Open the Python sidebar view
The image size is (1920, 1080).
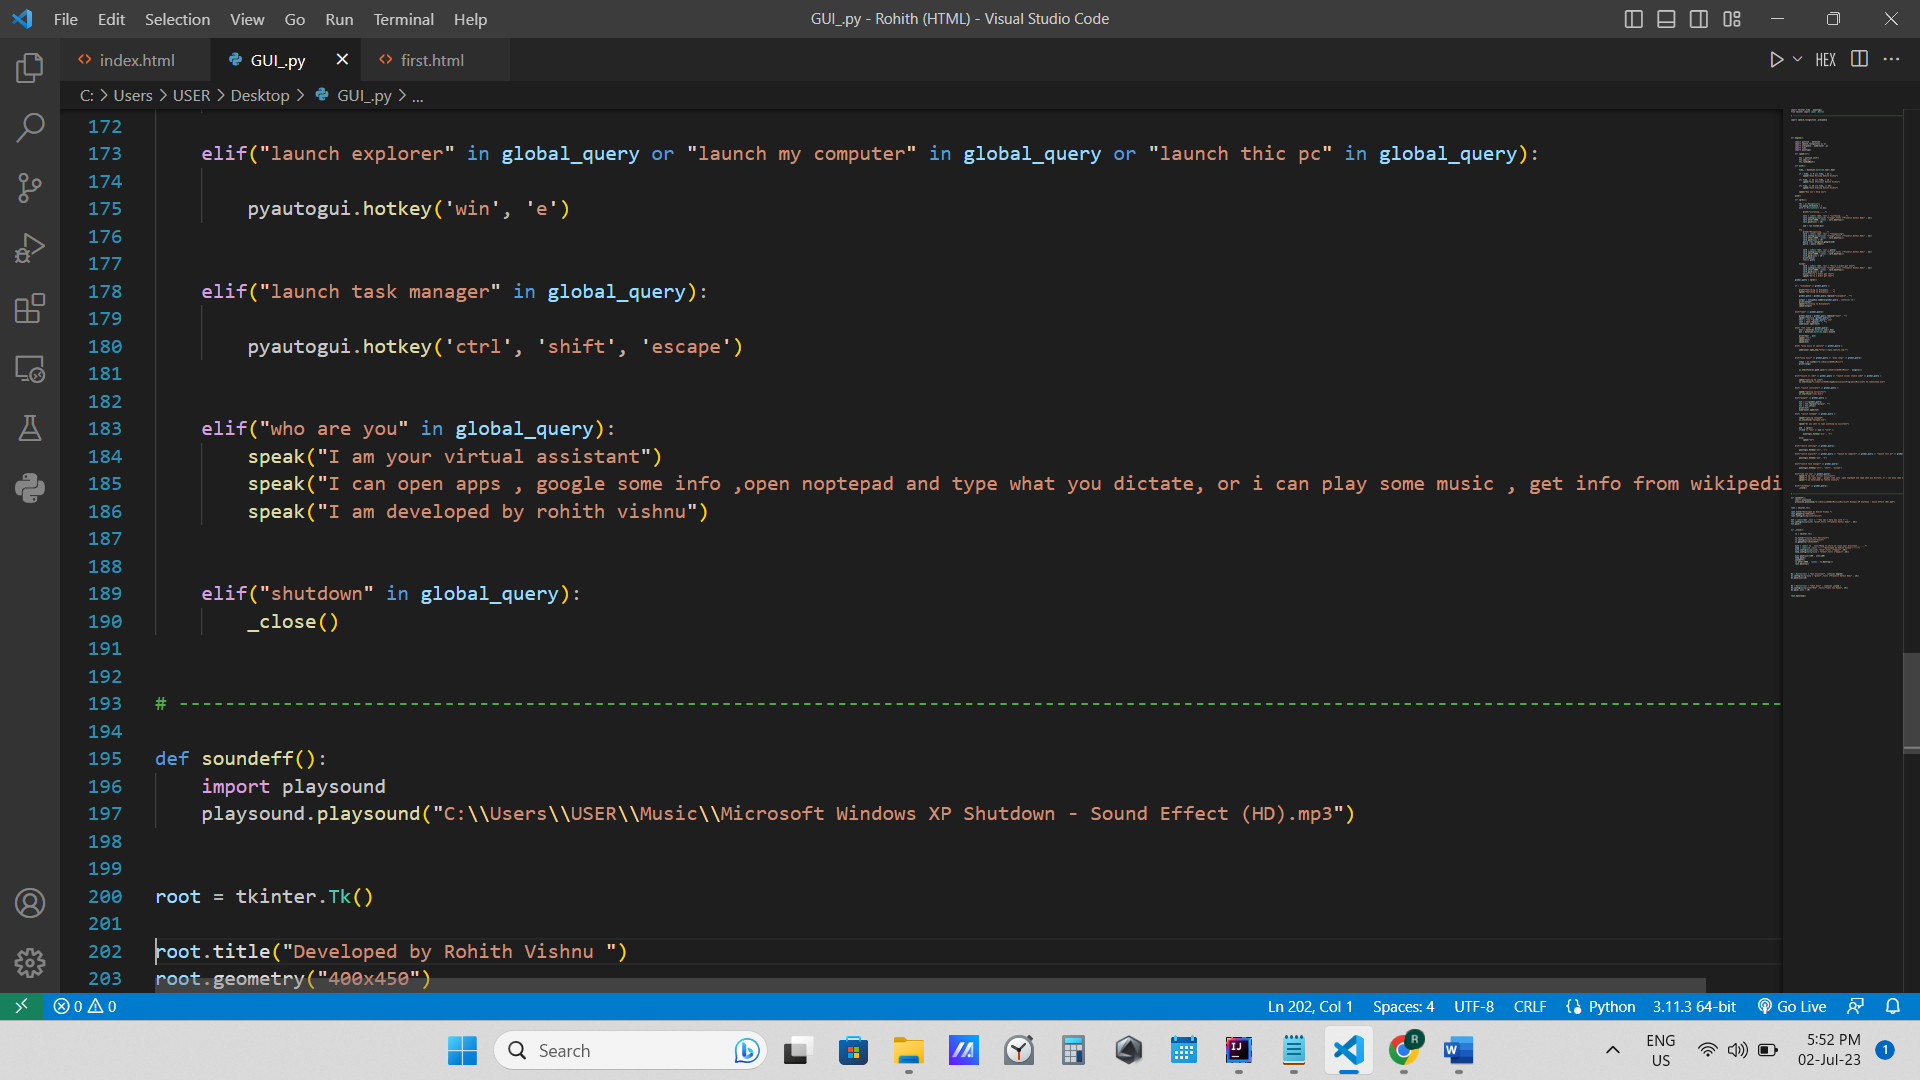[x=30, y=488]
